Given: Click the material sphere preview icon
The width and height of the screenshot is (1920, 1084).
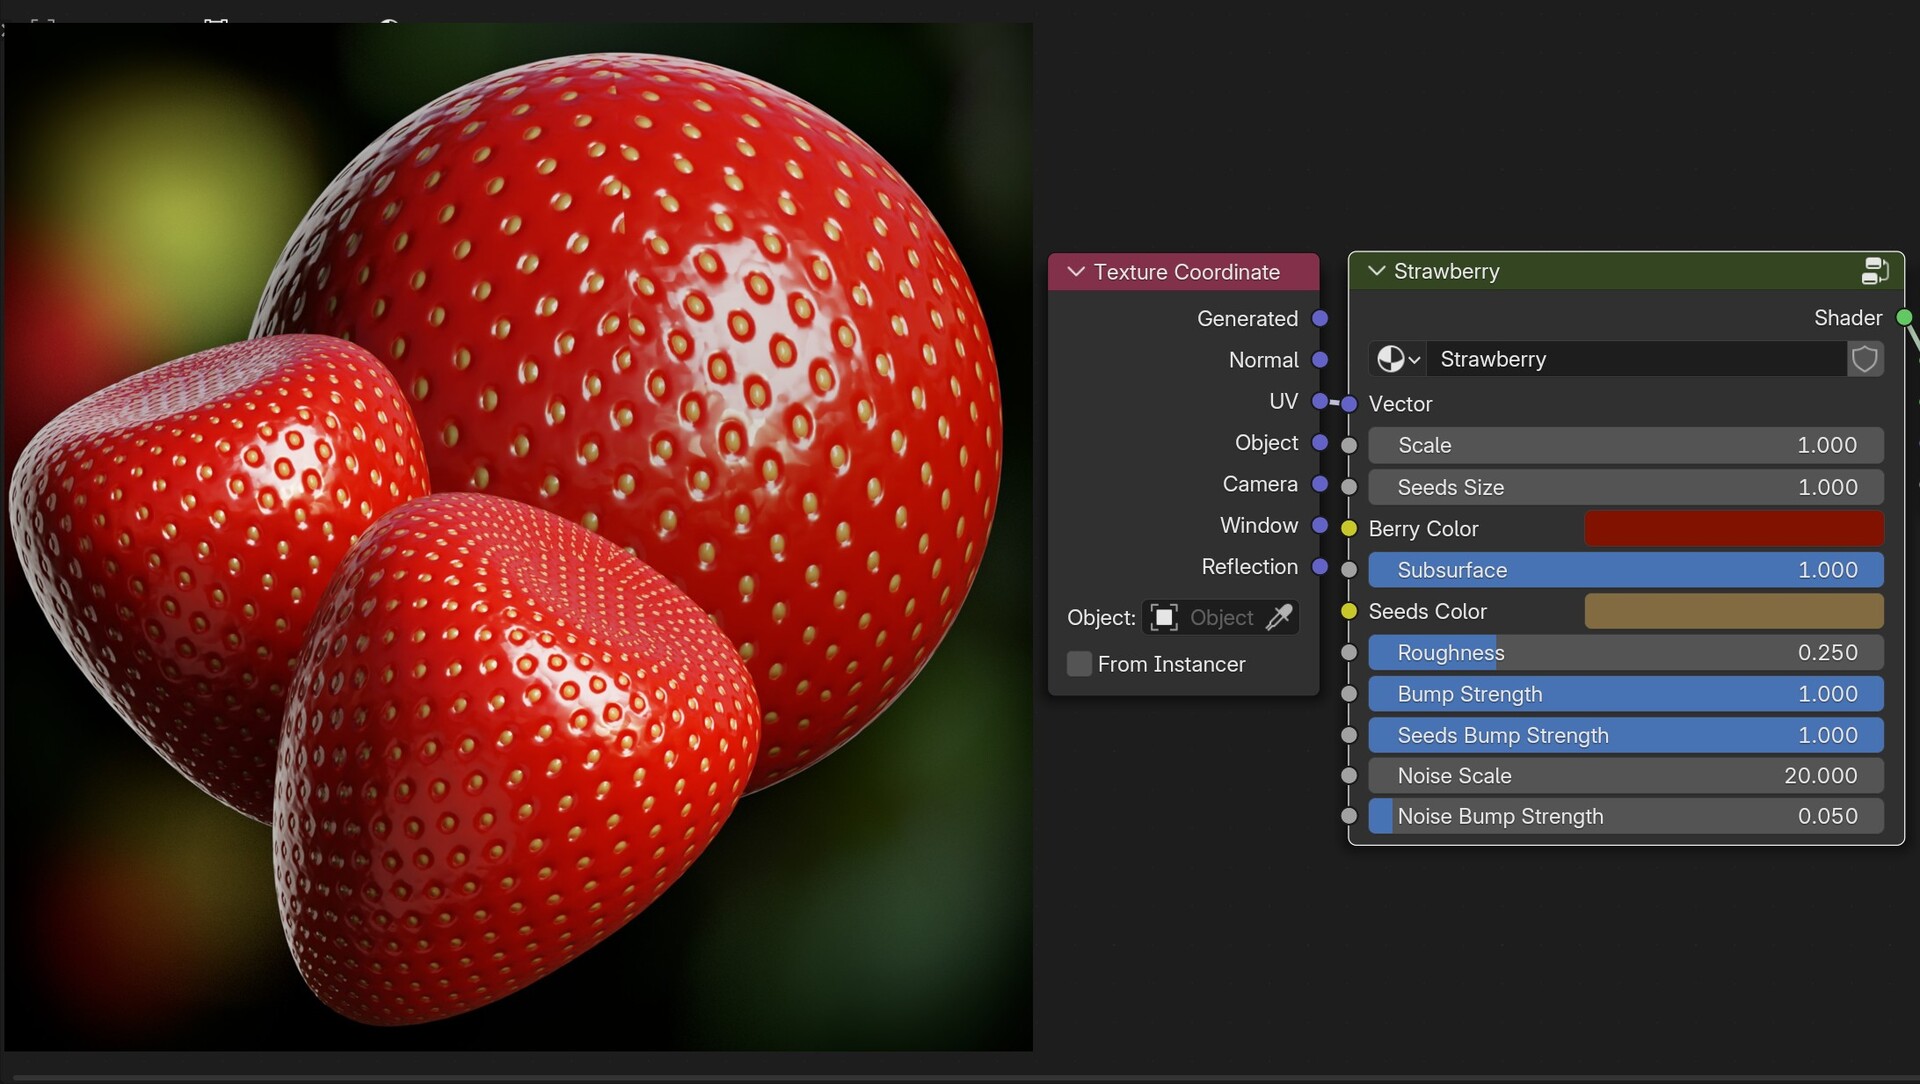Looking at the screenshot, I should [1392, 359].
